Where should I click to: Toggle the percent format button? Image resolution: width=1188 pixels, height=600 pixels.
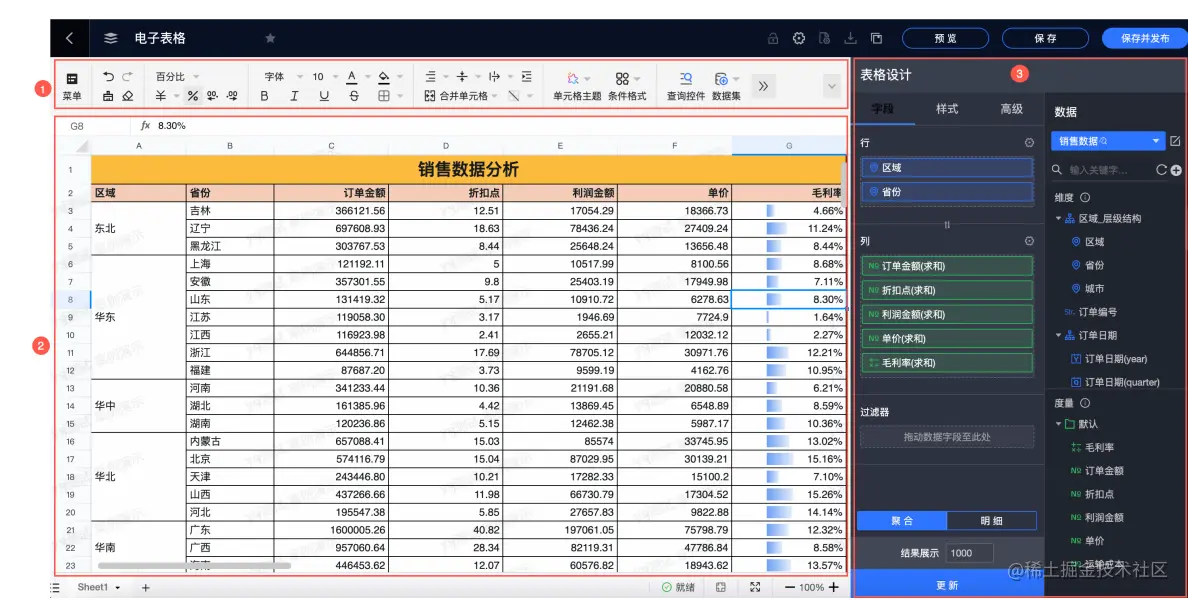coord(192,96)
